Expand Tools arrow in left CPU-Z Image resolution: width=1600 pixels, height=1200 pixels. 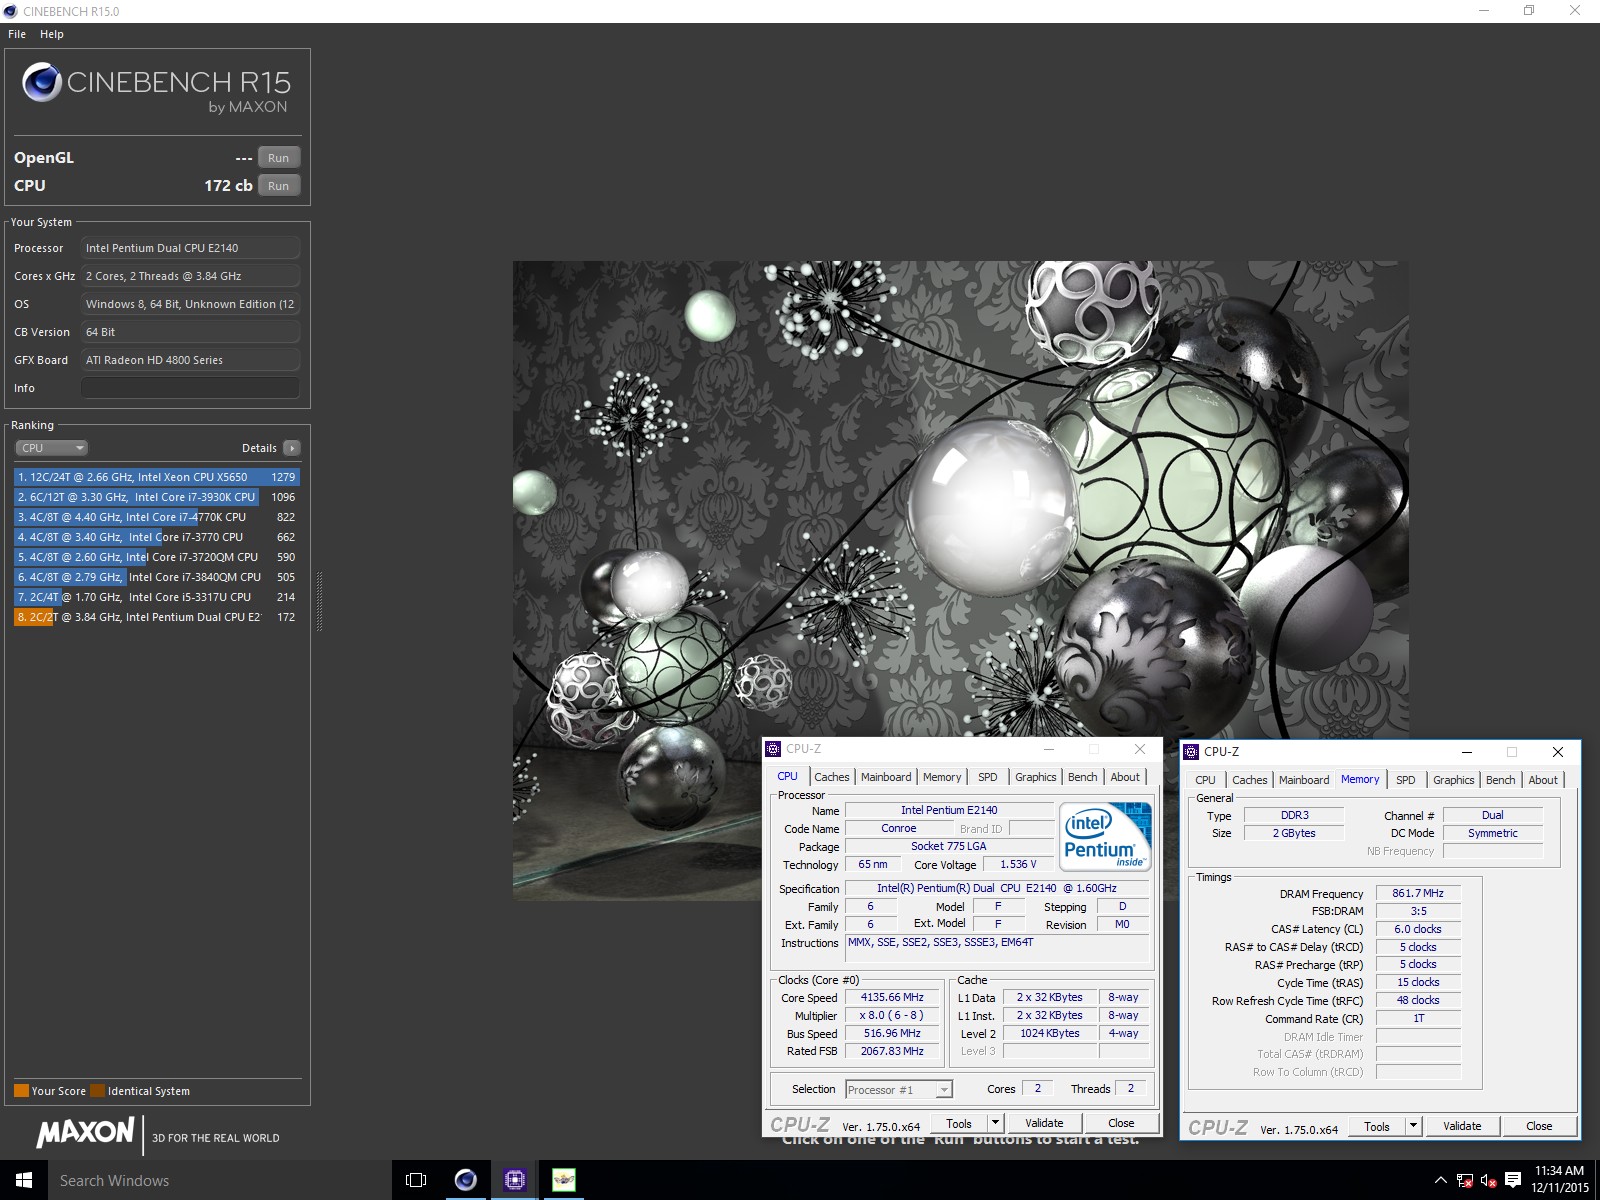[995, 1124]
